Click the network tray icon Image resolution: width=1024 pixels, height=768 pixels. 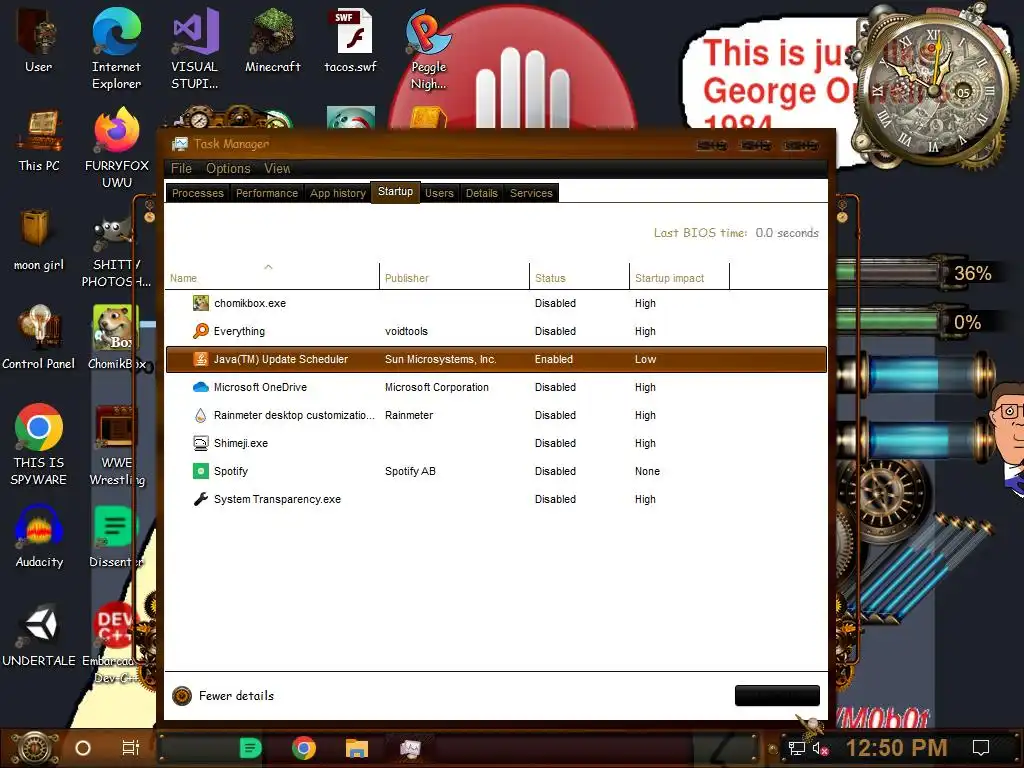pos(797,748)
